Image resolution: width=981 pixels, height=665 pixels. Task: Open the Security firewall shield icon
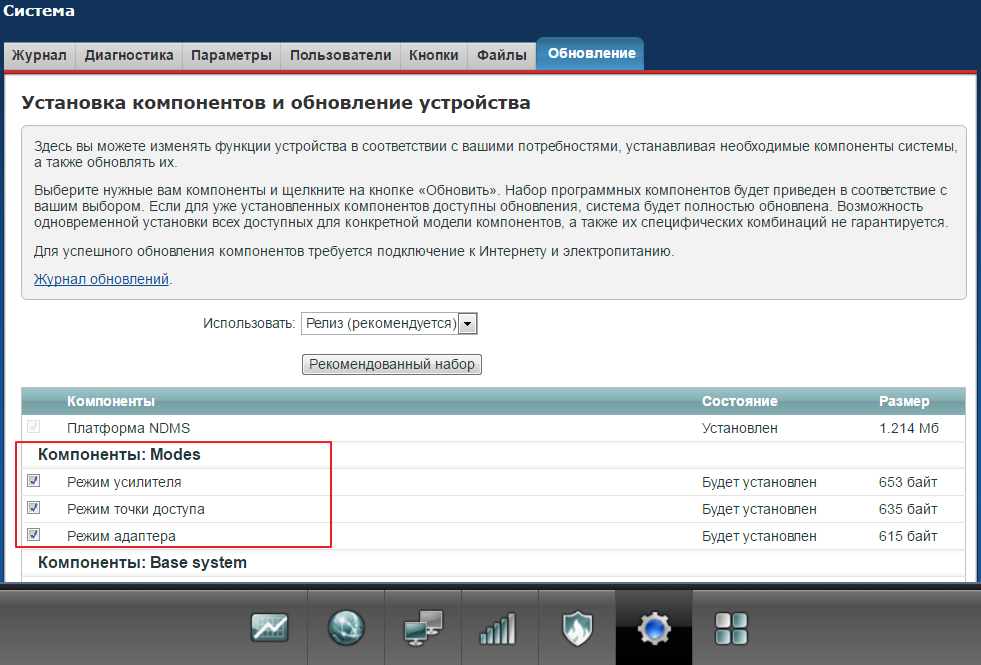tap(577, 628)
